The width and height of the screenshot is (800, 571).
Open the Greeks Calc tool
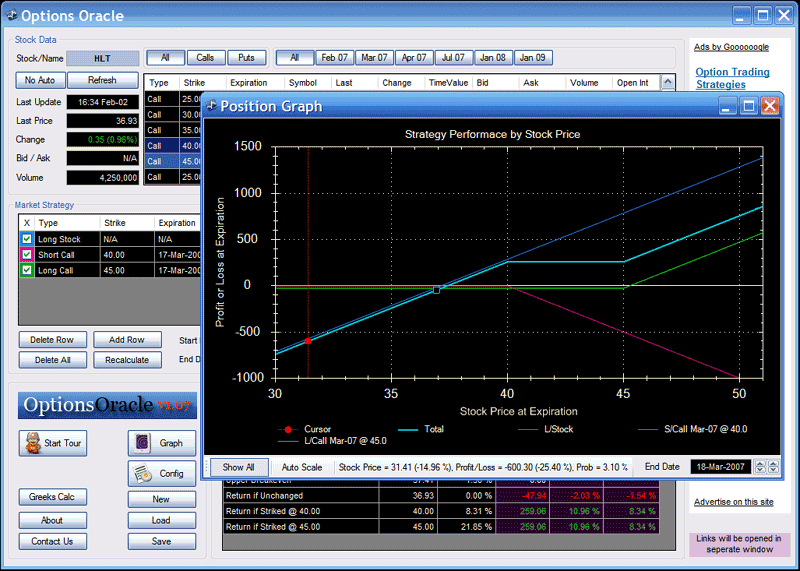click(53, 496)
